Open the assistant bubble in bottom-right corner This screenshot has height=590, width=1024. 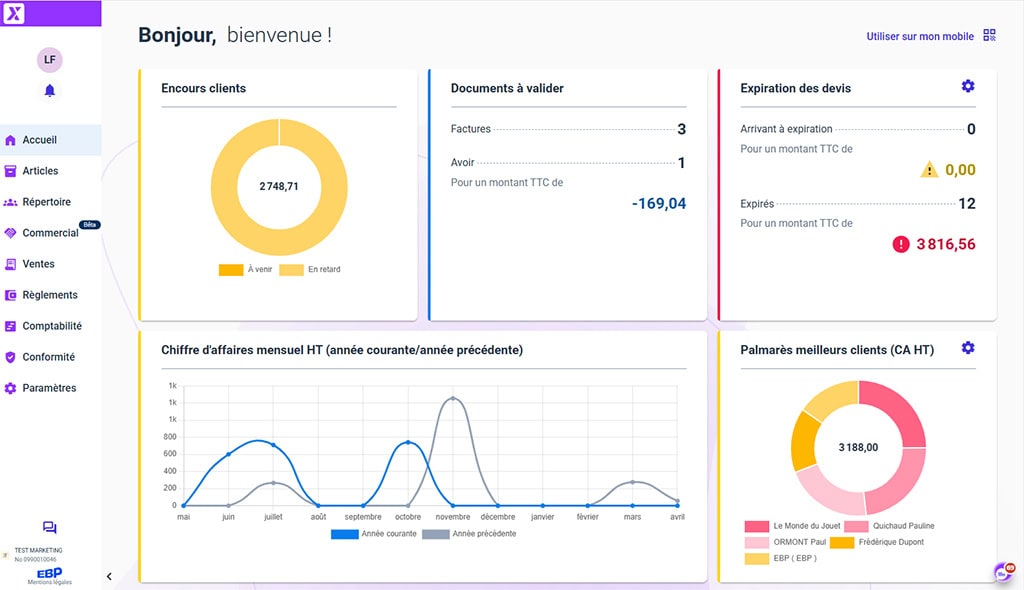coord(1004,571)
